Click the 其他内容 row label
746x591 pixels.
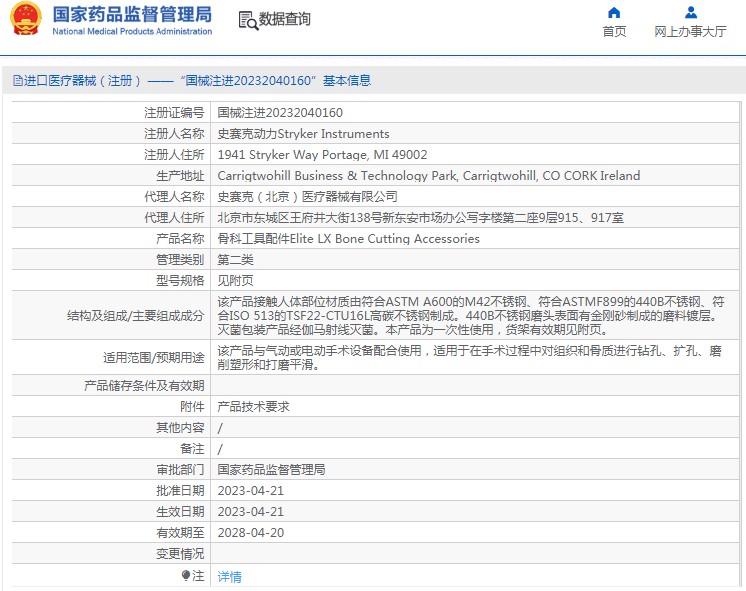tap(180, 427)
